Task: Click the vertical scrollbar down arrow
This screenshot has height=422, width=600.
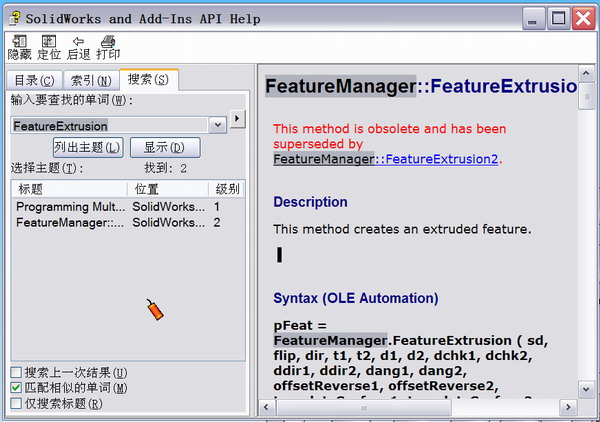Action: click(586, 389)
